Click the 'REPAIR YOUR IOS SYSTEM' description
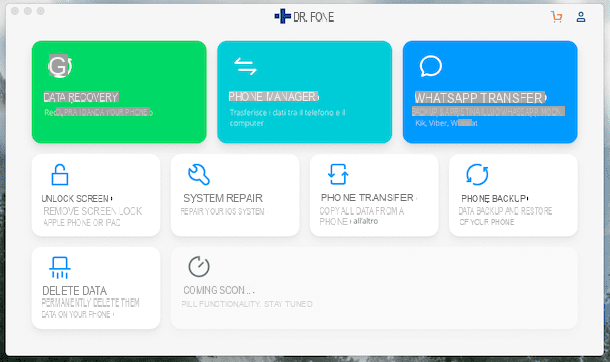Screen dimensions: 610x362 coord(223,212)
